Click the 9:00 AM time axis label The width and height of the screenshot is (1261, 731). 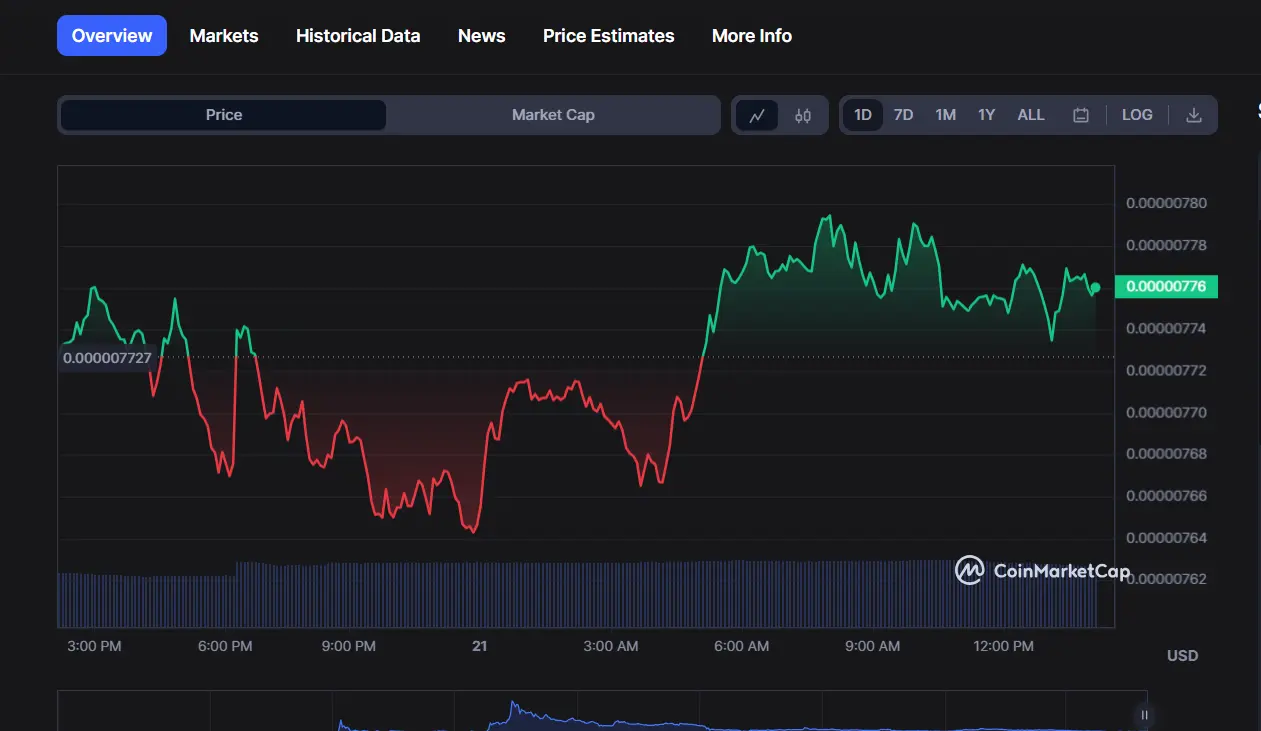(873, 646)
